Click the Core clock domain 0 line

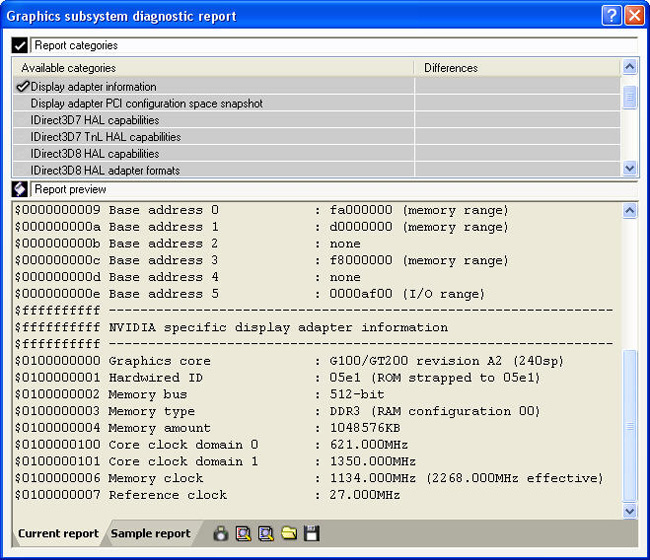[211, 445]
